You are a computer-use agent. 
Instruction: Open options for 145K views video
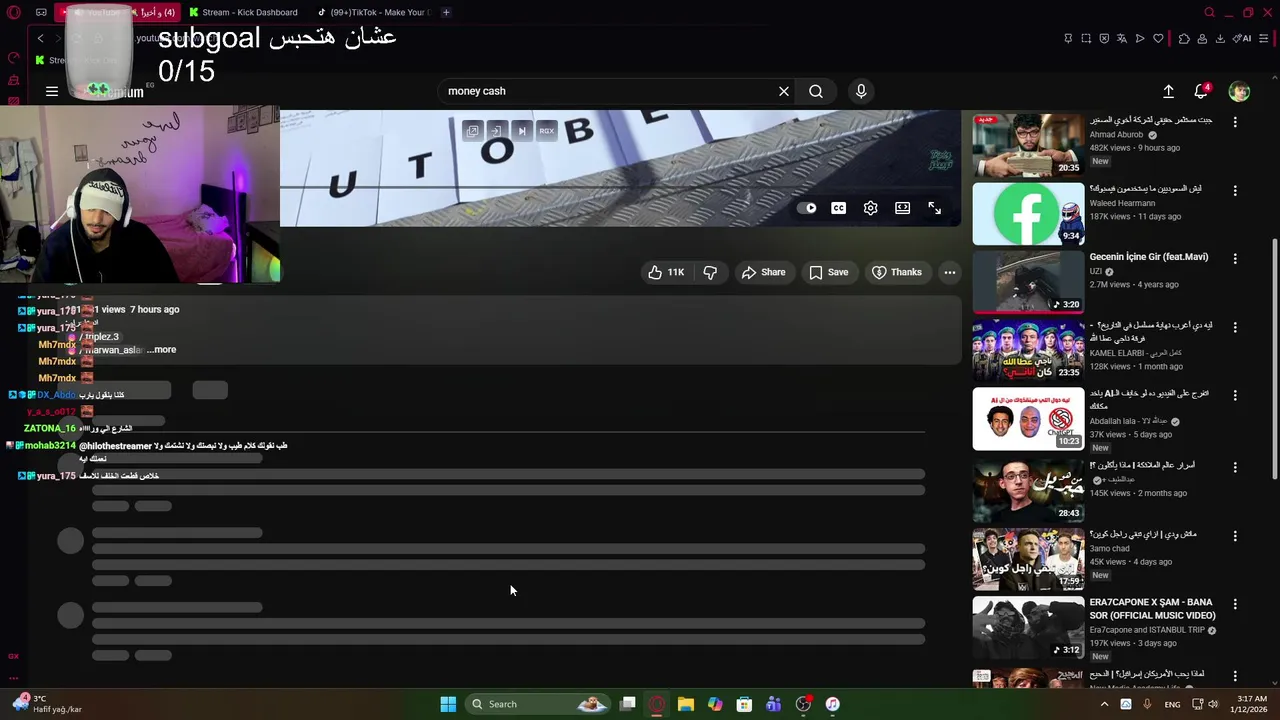(1235, 467)
